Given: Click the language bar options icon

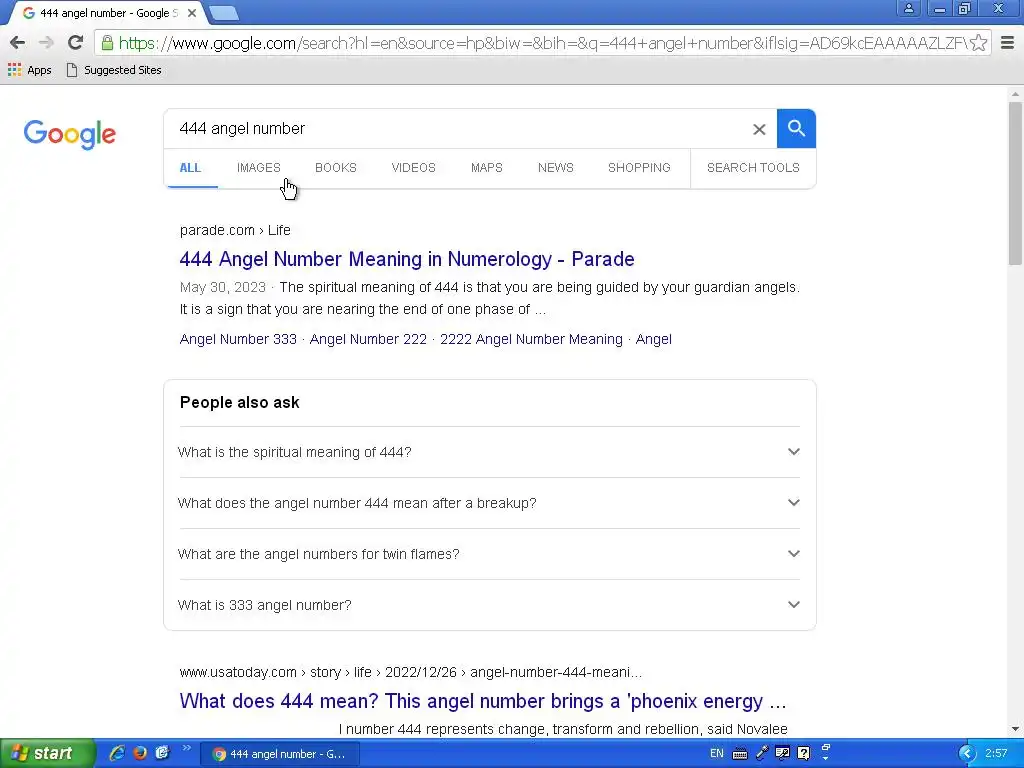Looking at the screenshot, I should point(825,752).
